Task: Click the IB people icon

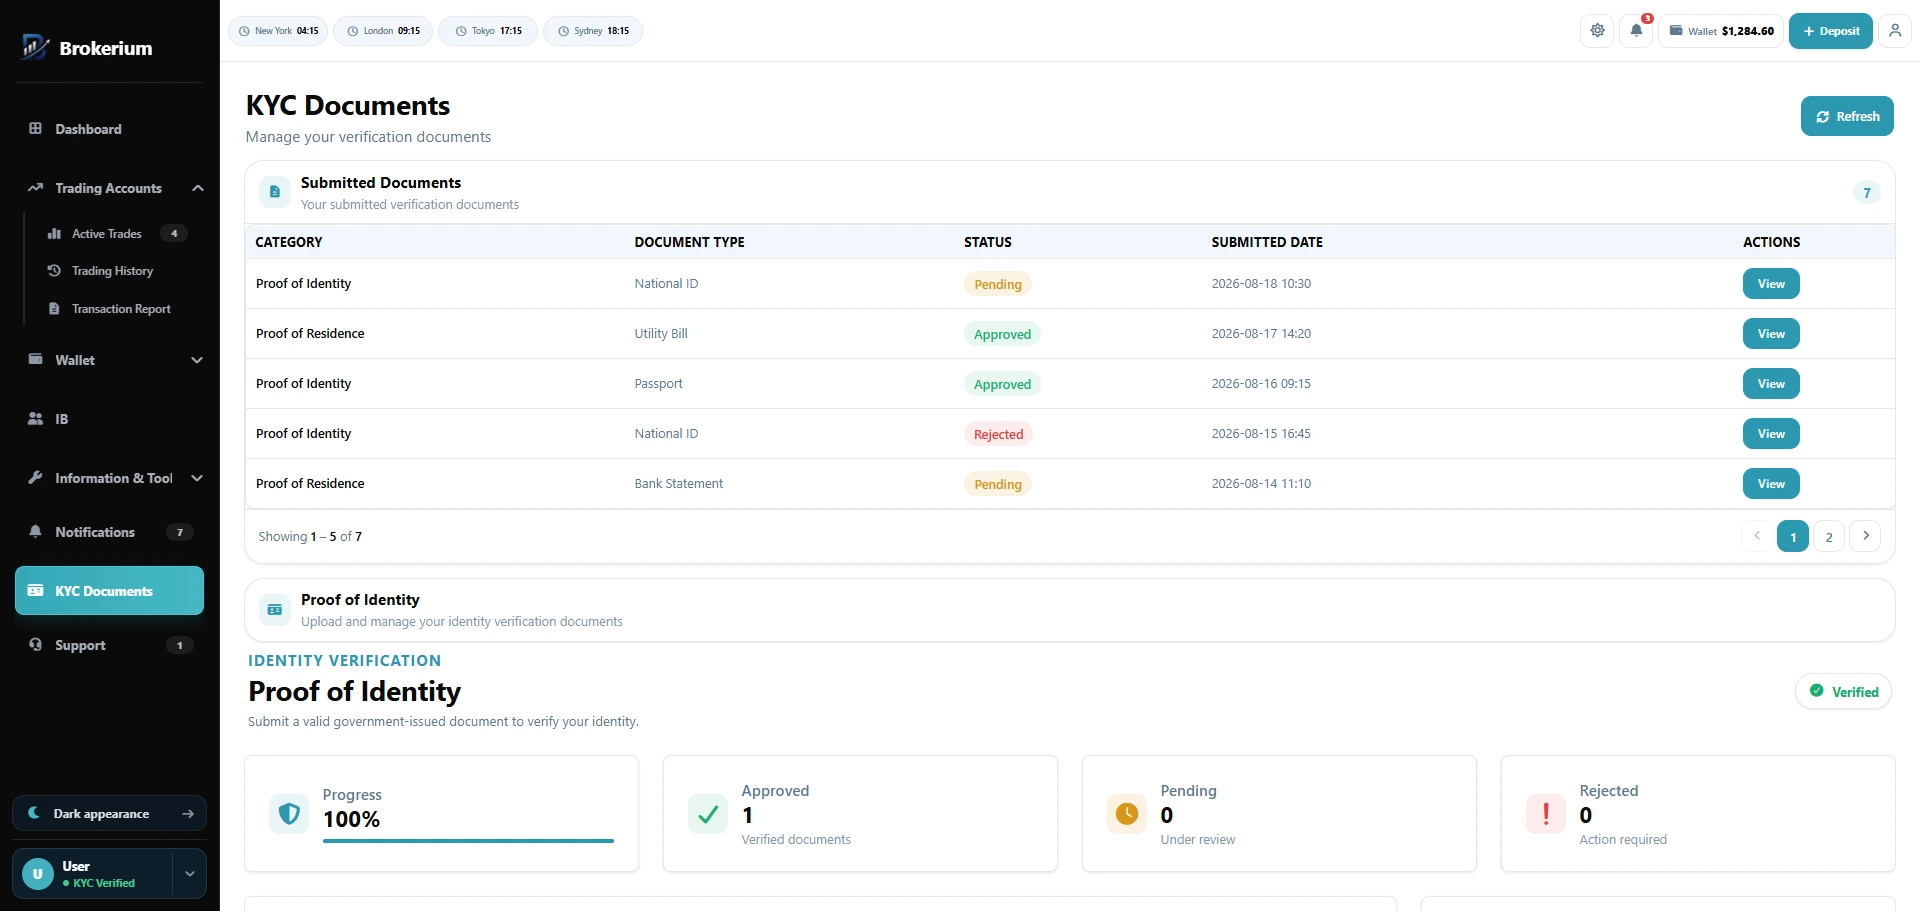Action: click(36, 419)
